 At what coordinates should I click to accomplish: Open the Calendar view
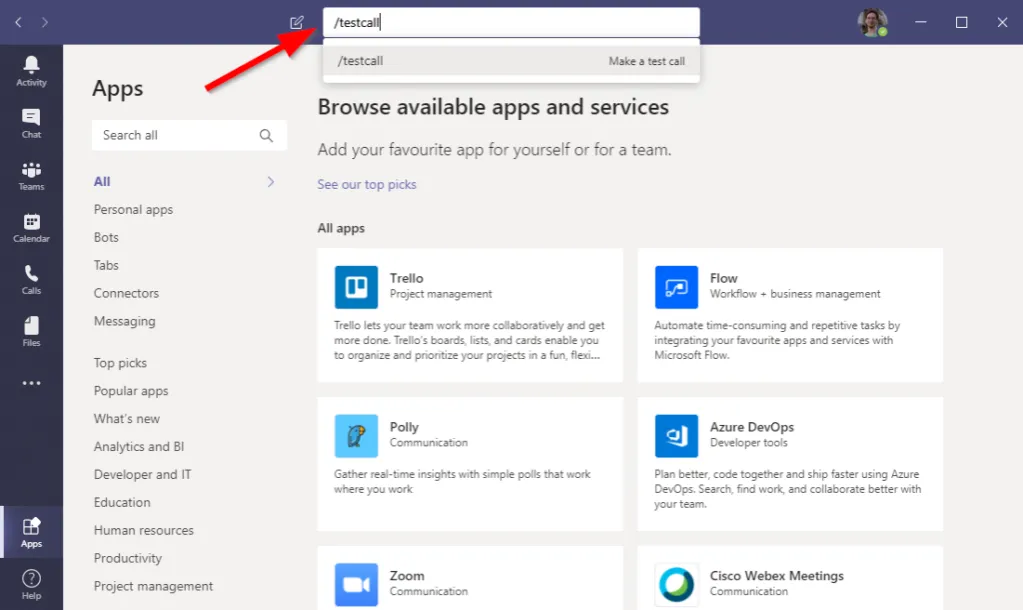(31, 228)
